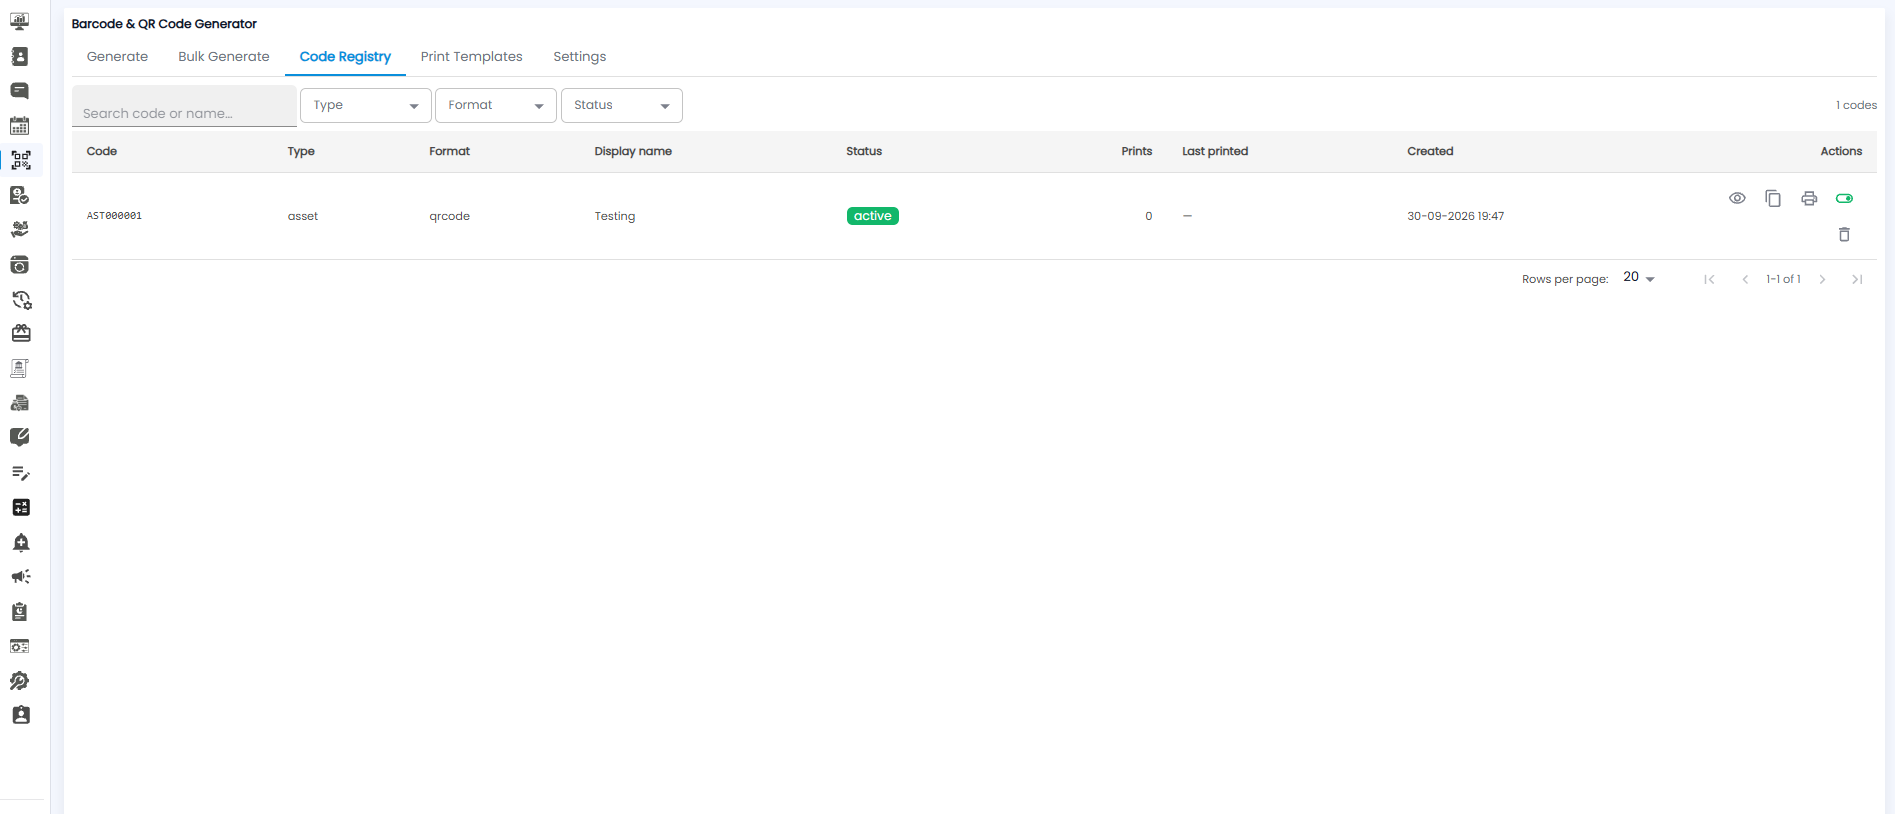Open the clipboard report sidebar icon
The height and width of the screenshot is (814, 1895).
(20, 611)
